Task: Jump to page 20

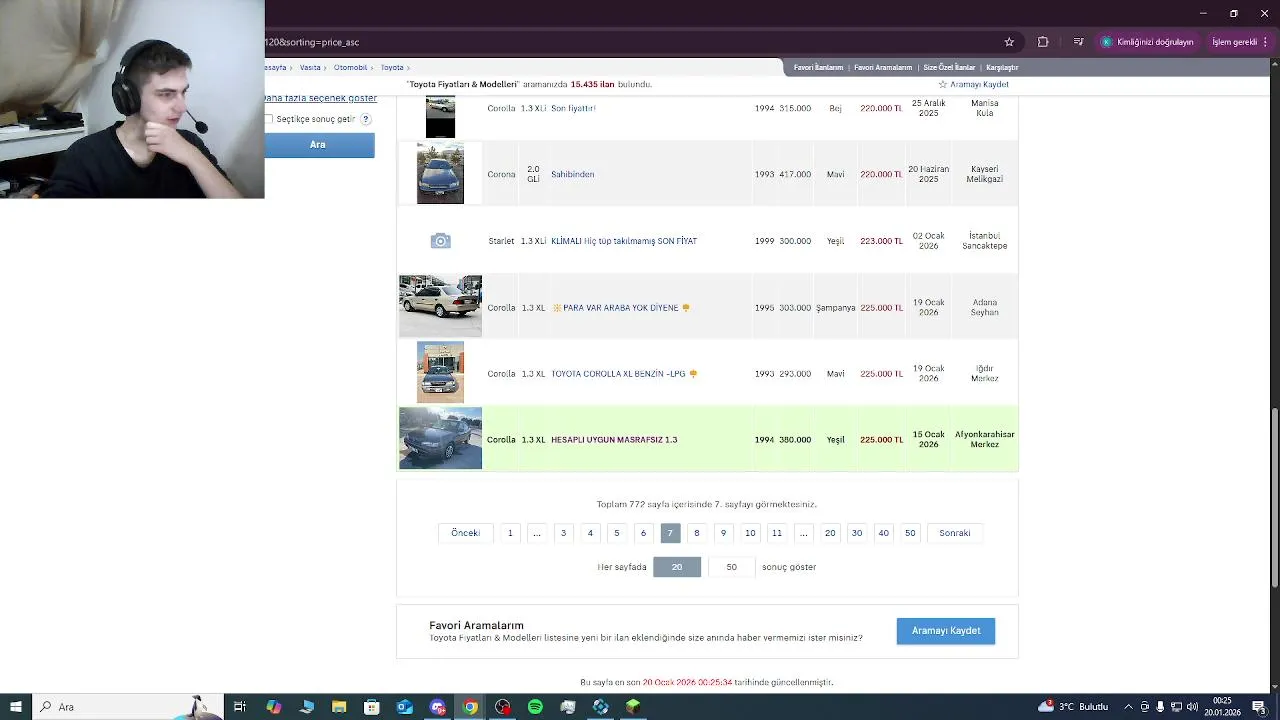Action: point(830,533)
